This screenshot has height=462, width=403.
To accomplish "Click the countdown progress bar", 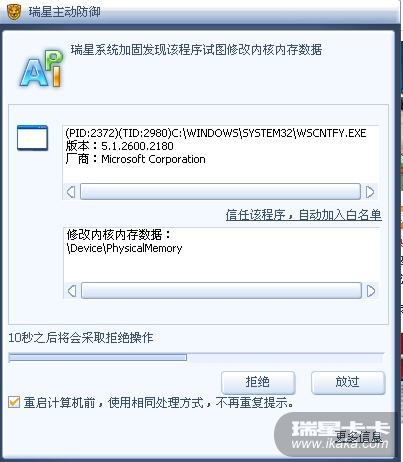I will coord(196,358).
